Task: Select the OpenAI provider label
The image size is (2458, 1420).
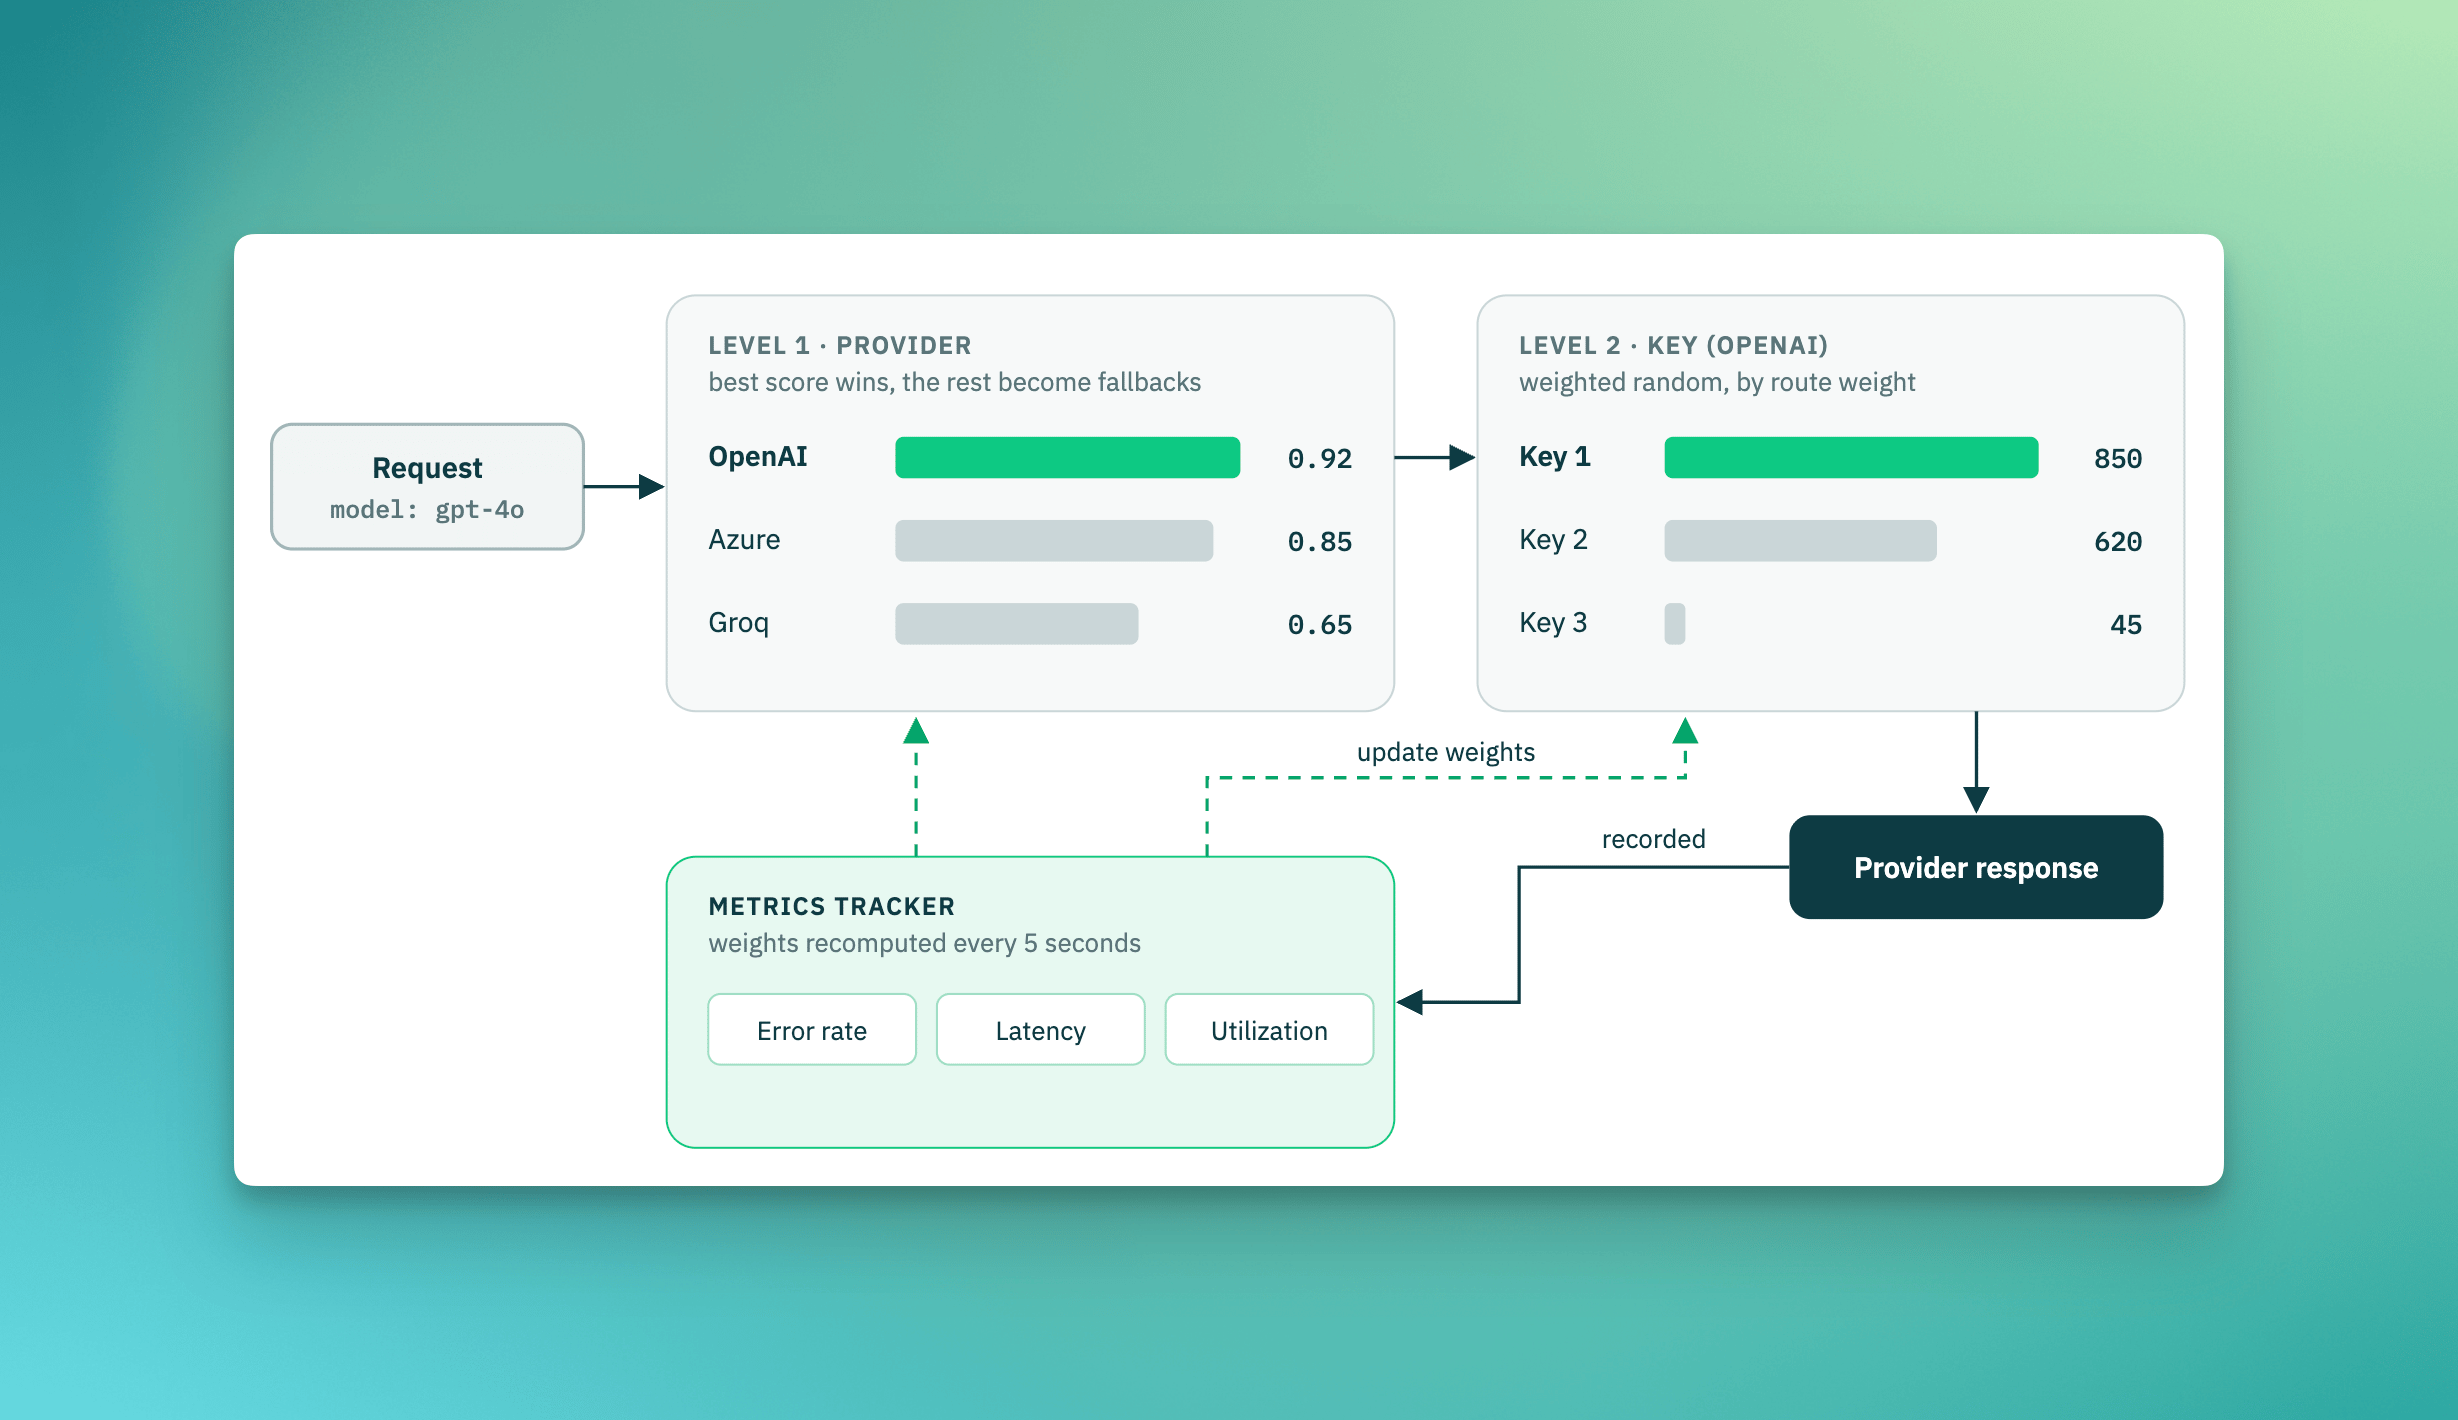Action: tap(757, 457)
